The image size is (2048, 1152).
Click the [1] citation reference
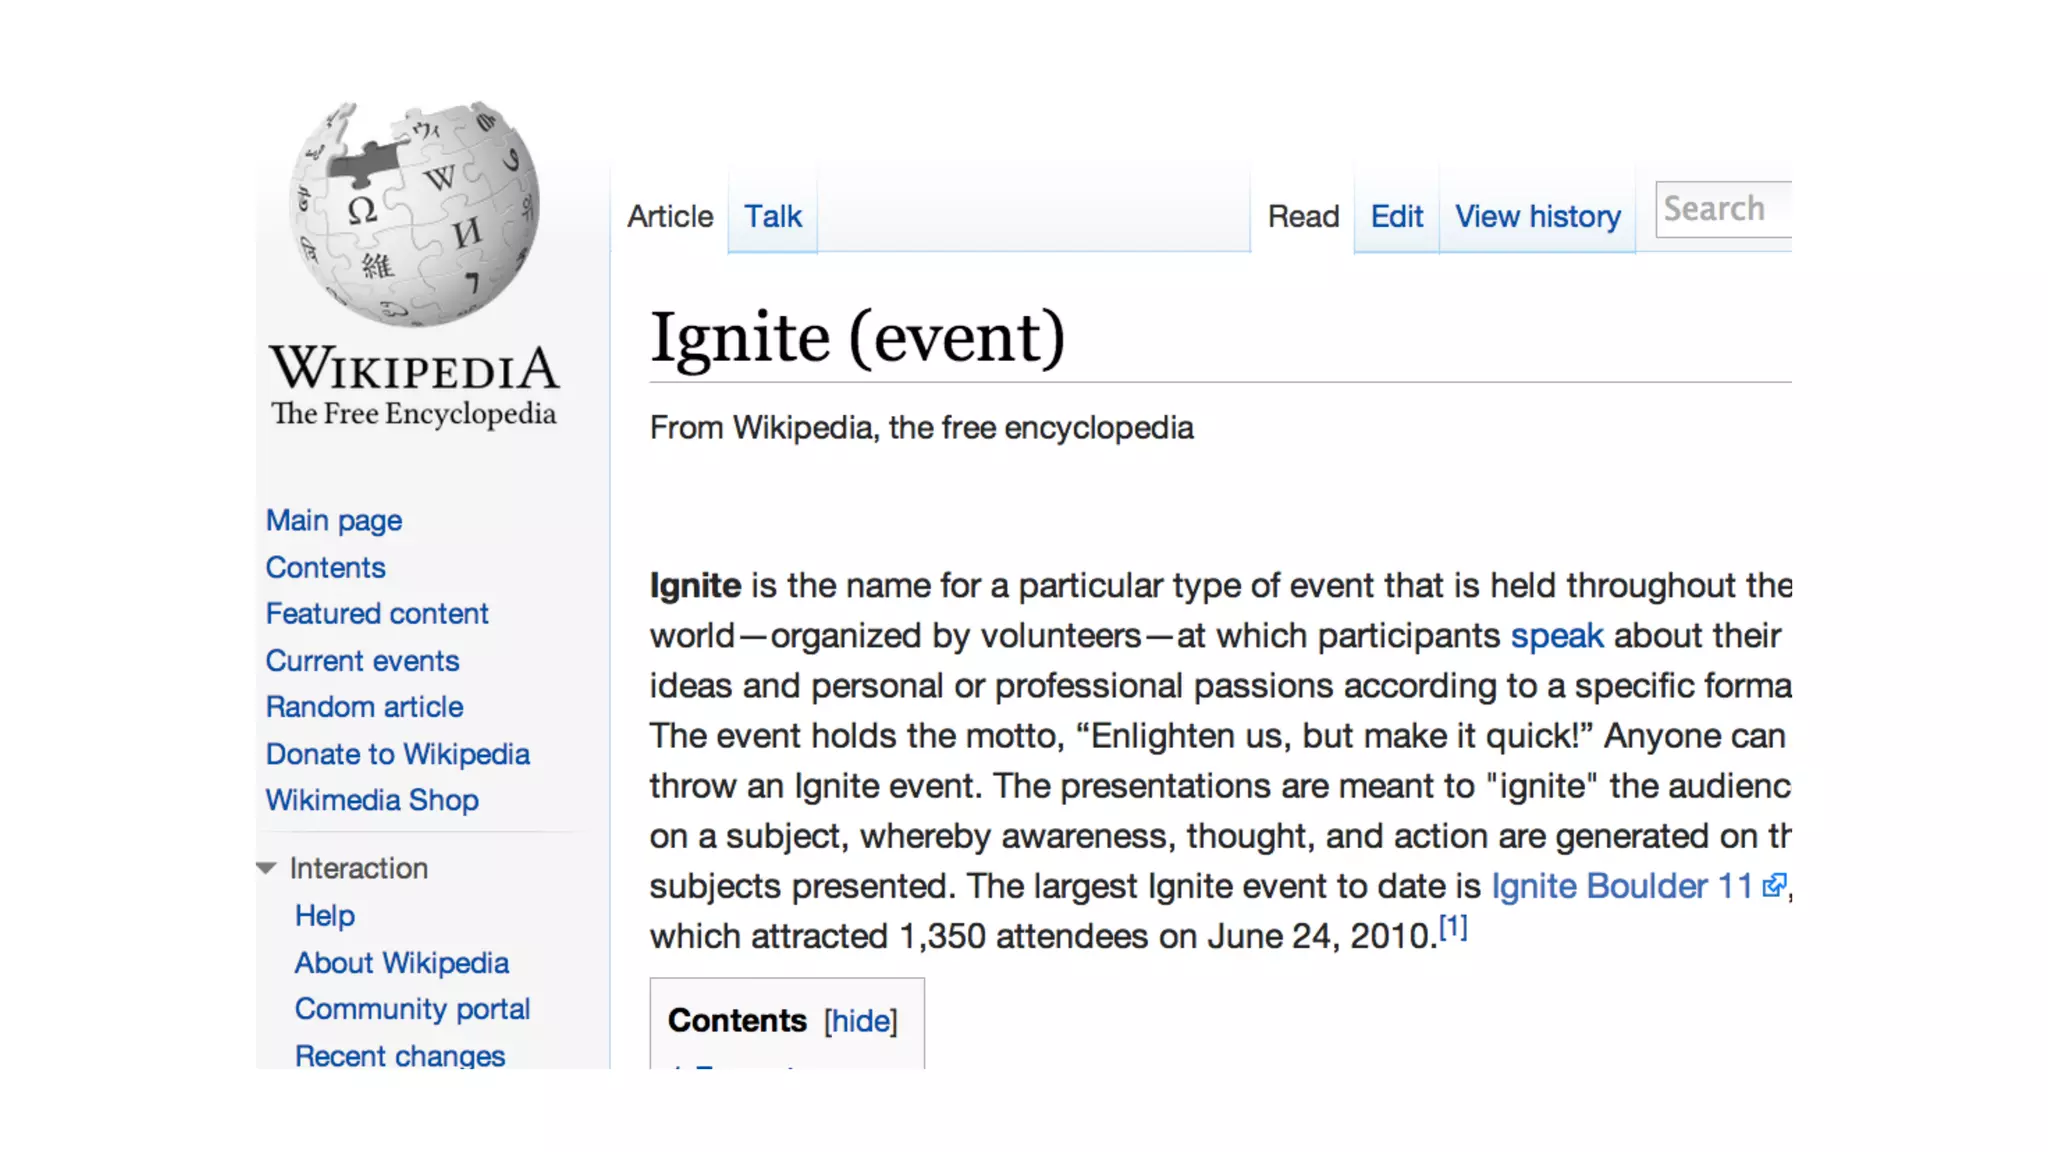tap(1453, 927)
